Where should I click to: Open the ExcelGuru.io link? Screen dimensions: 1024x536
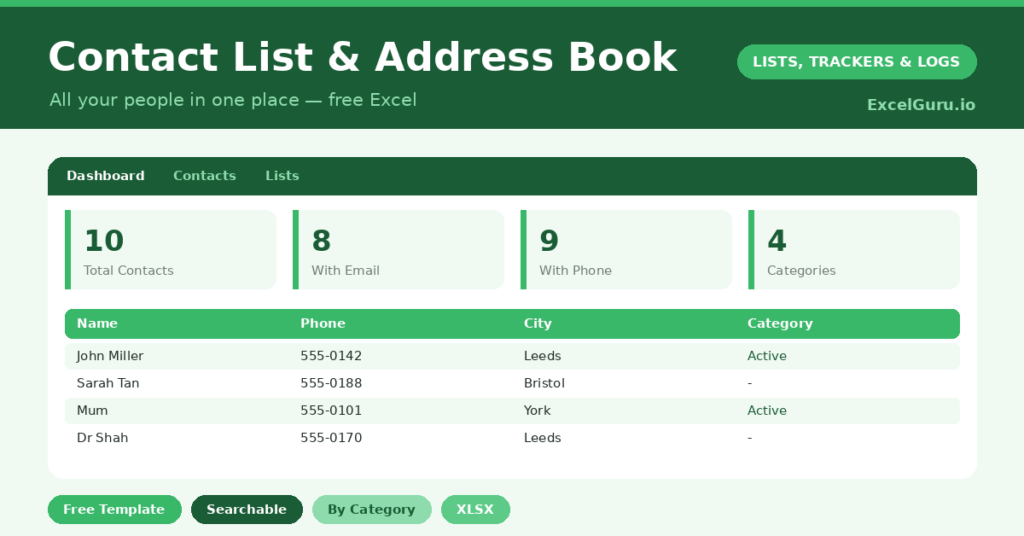921,105
